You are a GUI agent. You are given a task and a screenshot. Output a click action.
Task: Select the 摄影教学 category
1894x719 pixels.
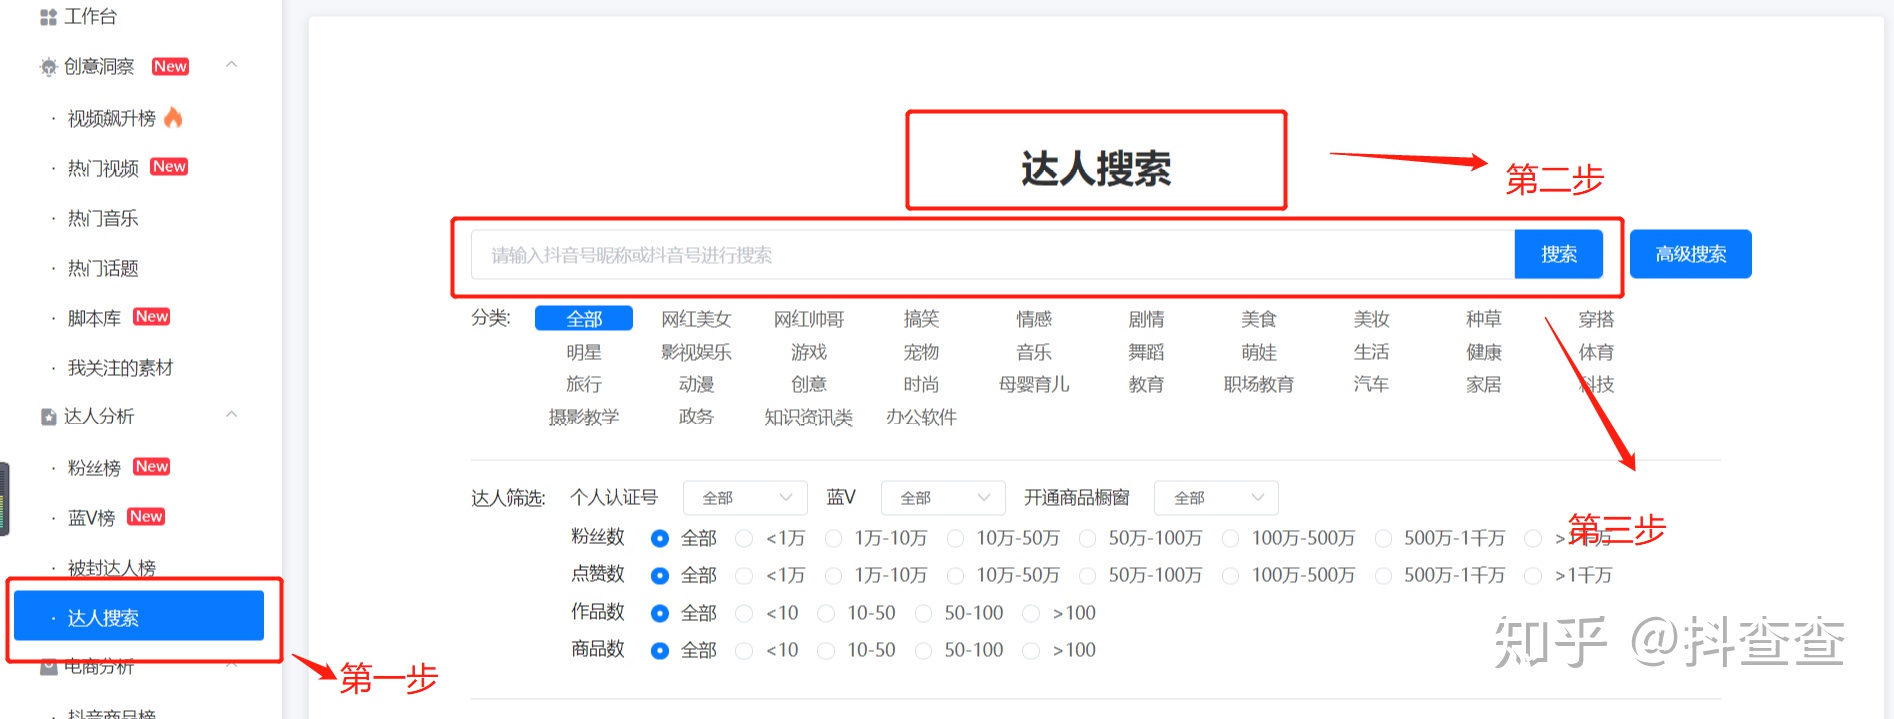pyautogui.click(x=584, y=417)
